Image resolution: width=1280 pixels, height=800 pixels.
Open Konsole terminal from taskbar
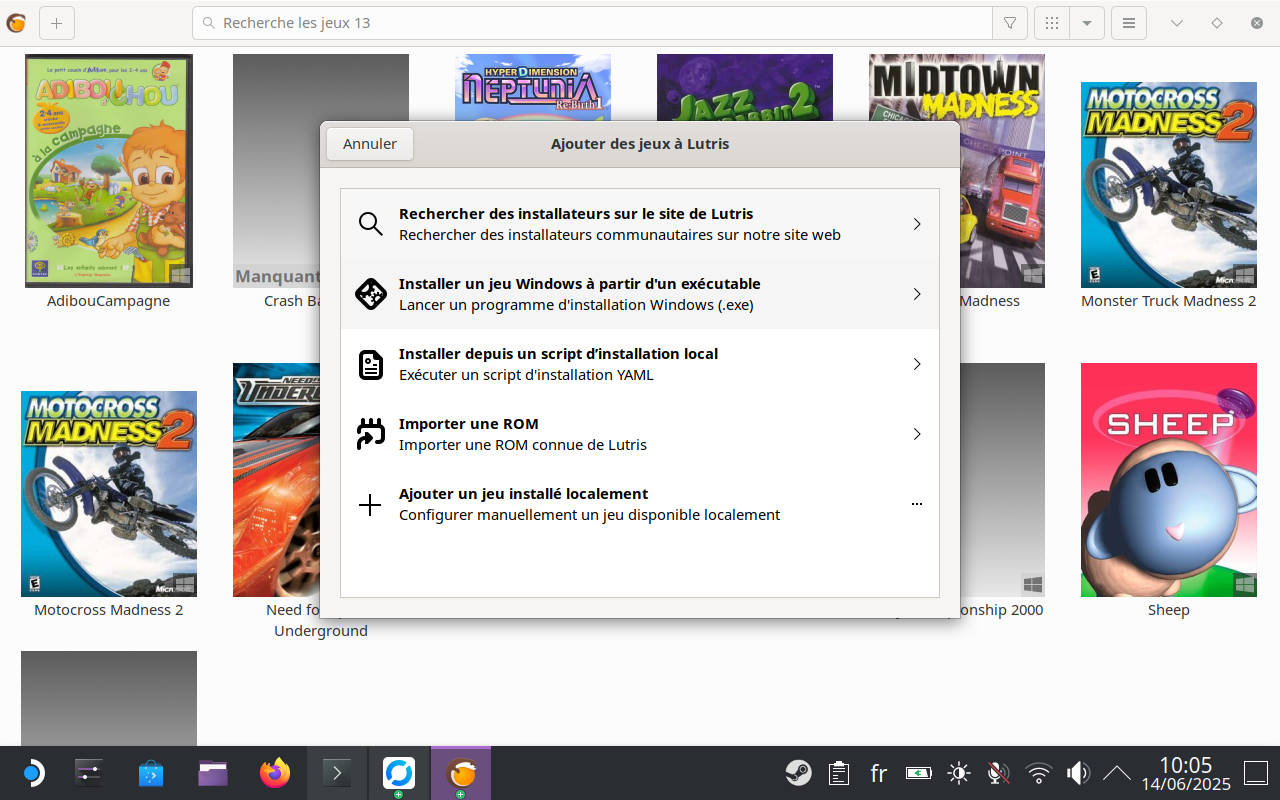click(337, 773)
